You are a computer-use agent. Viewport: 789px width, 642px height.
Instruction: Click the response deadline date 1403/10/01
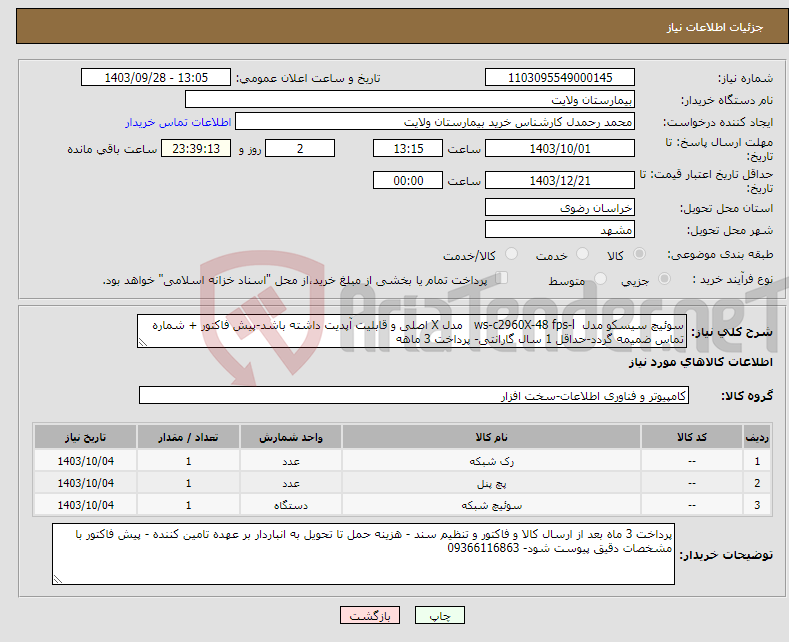560,148
